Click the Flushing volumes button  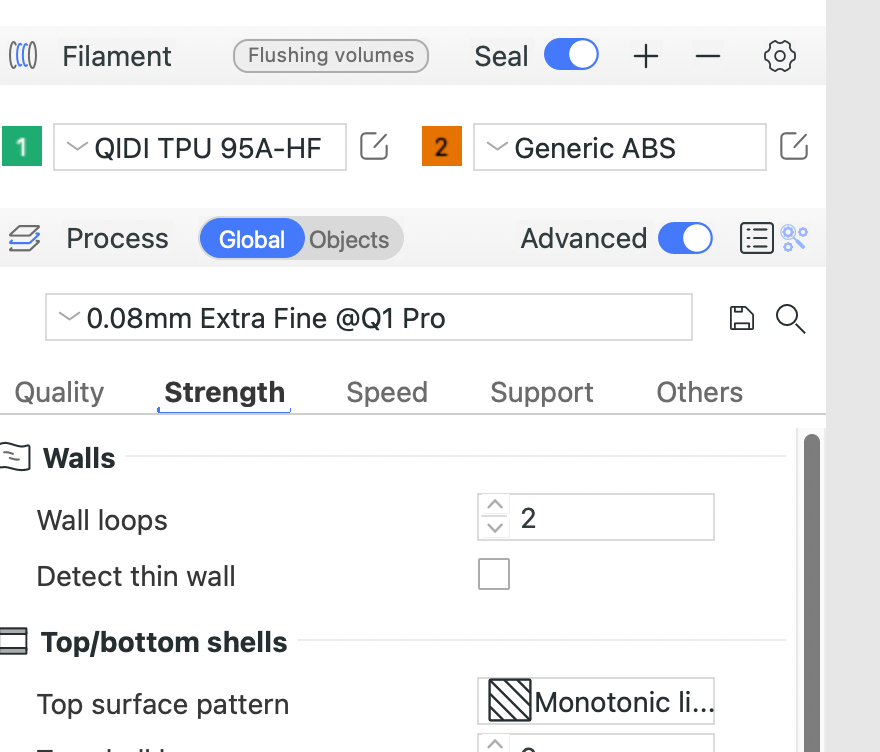331,56
